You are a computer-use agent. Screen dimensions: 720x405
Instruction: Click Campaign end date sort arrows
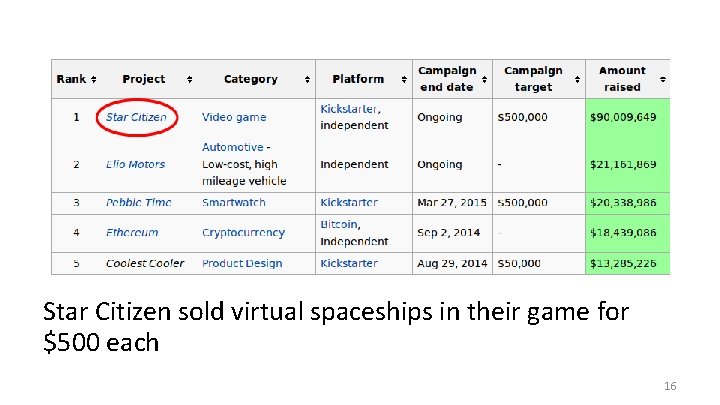coord(485,79)
